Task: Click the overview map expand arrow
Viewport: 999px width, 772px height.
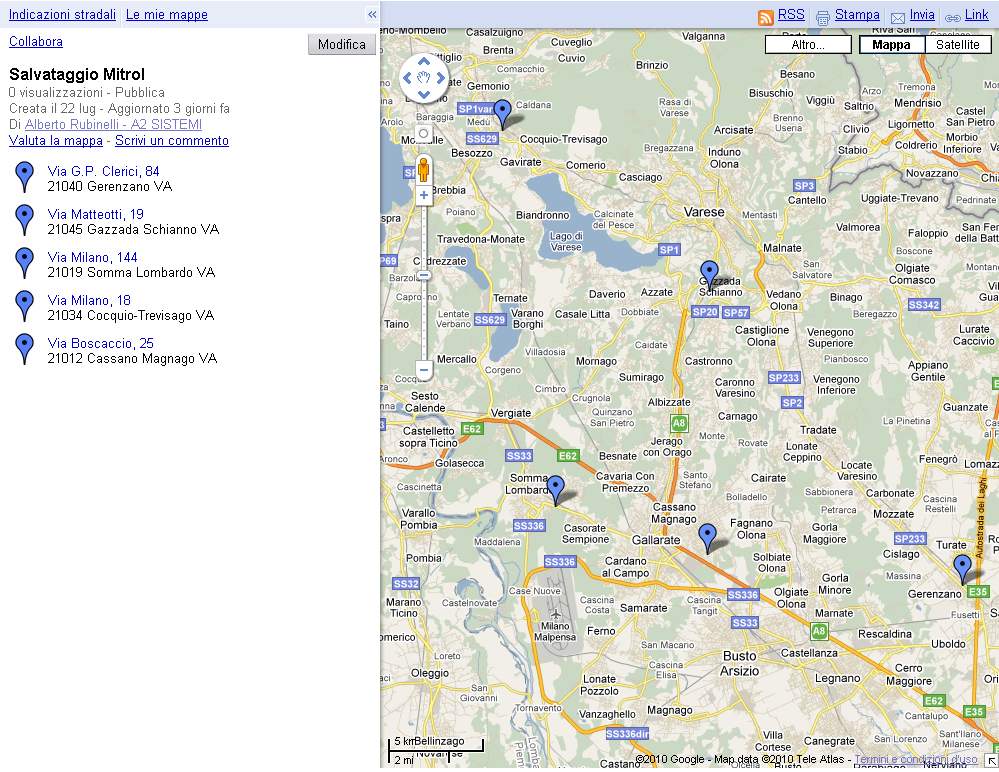Action: (992, 761)
